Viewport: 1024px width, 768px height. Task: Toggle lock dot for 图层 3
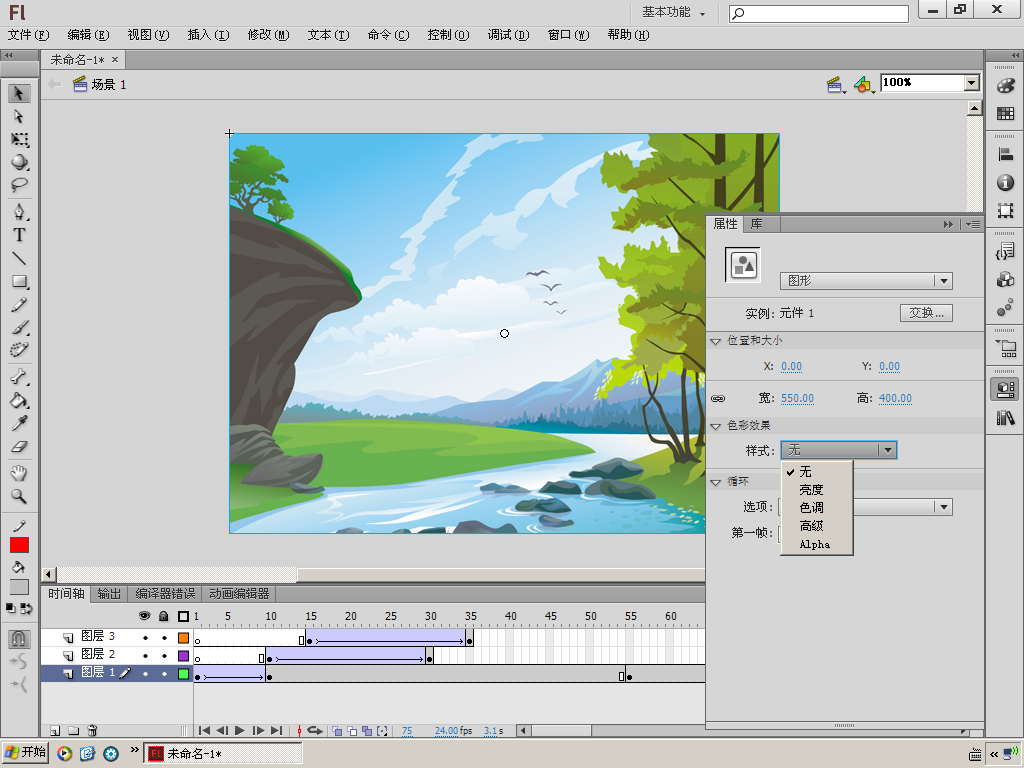click(164, 637)
